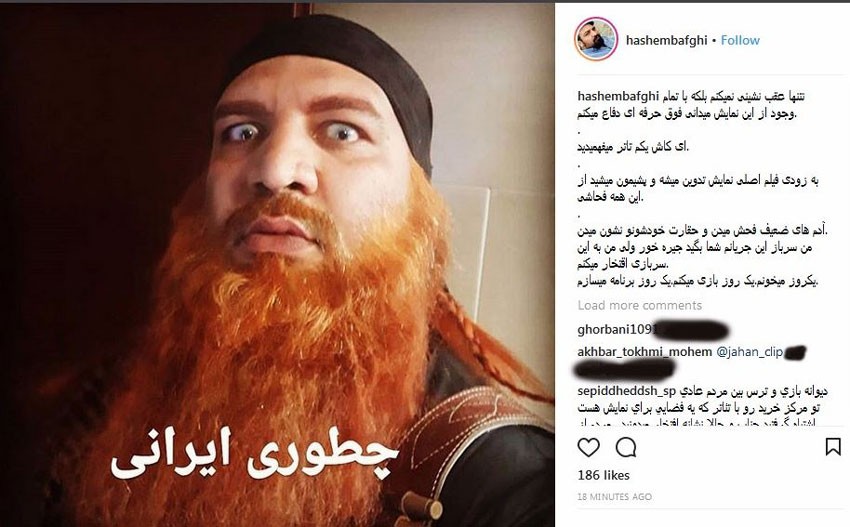Image resolution: width=850 pixels, height=527 pixels.
Task: Like the post with heart icon
Action: [x=588, y=447]
